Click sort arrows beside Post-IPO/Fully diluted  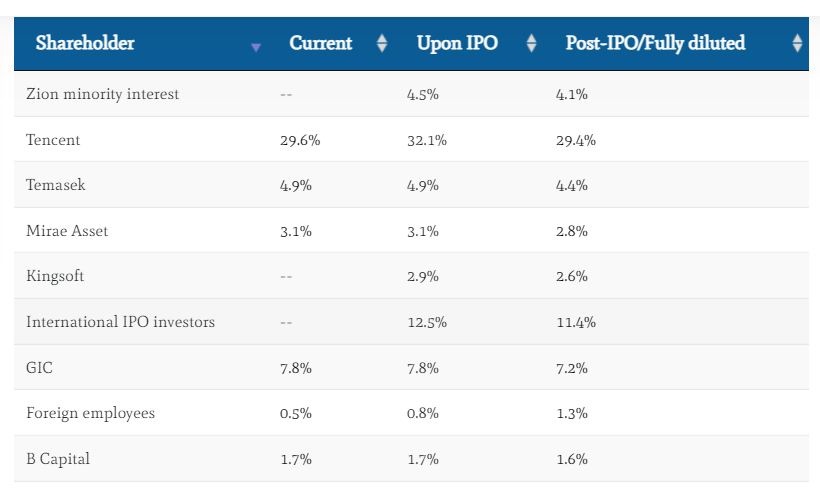797,43
